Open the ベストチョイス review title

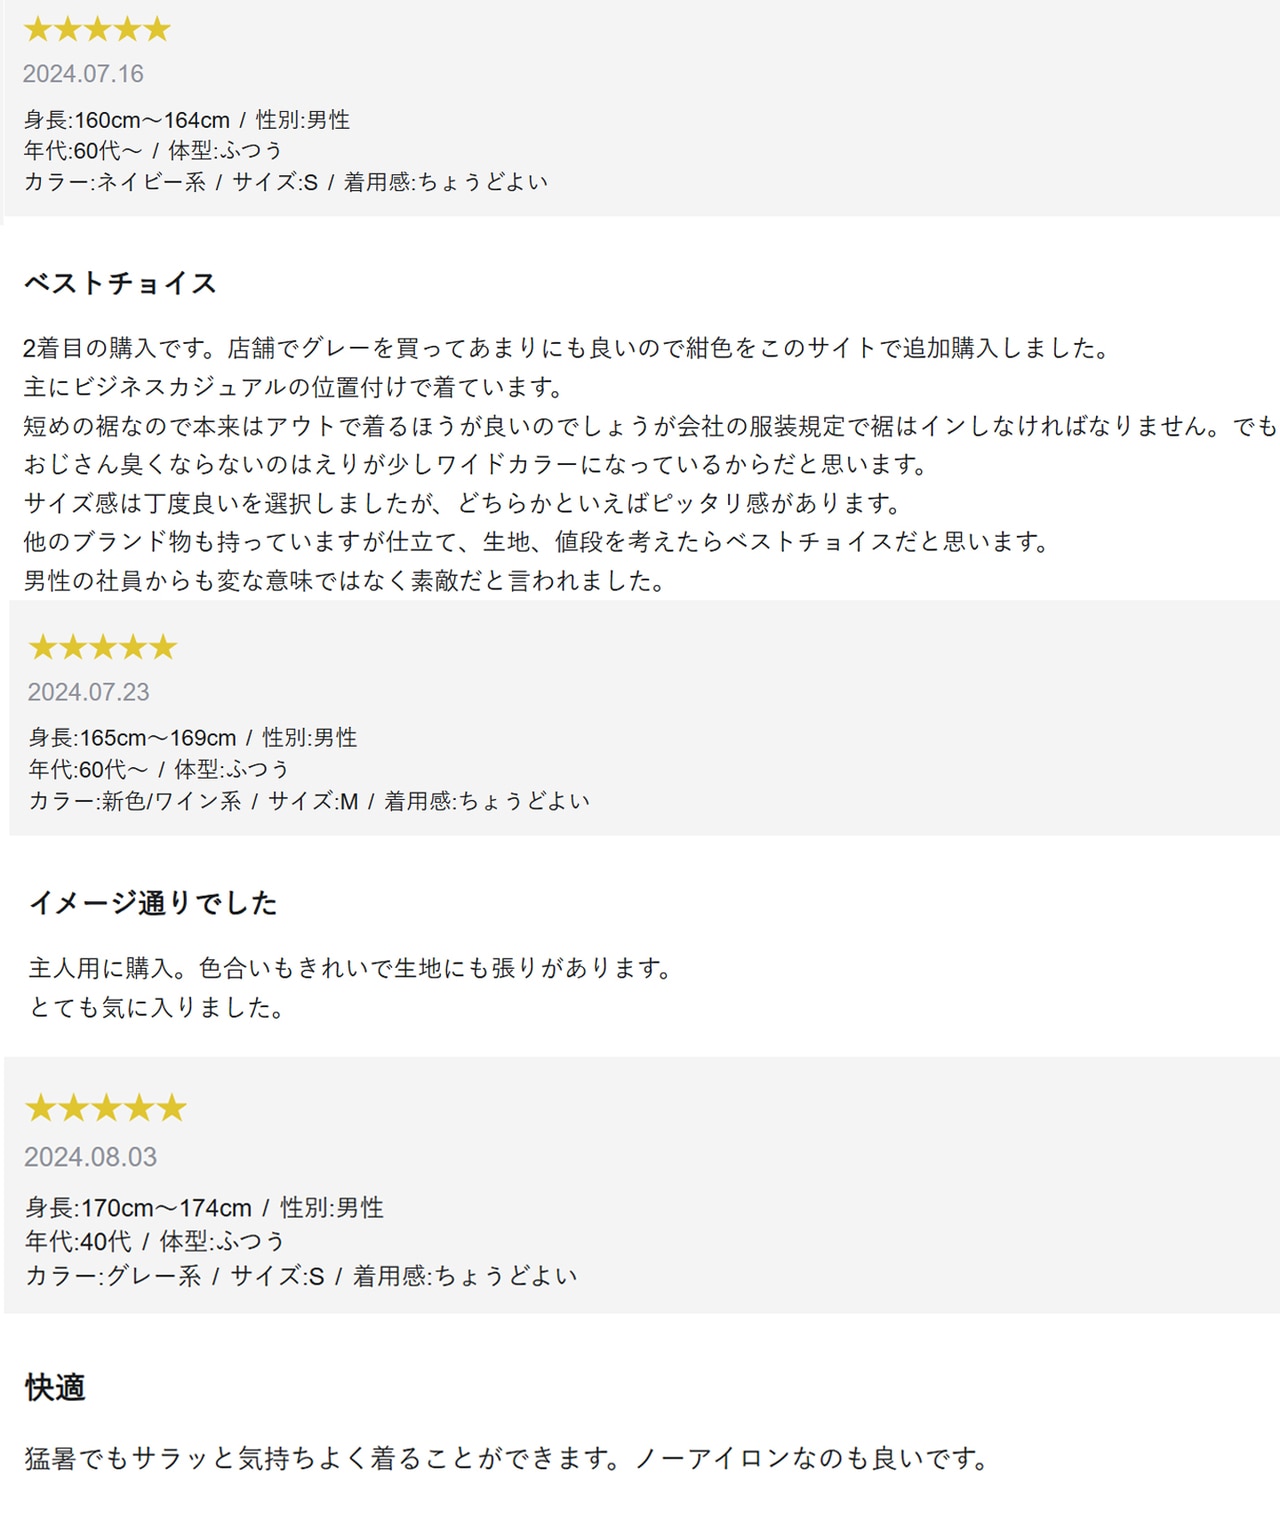[x=120, y=284]
